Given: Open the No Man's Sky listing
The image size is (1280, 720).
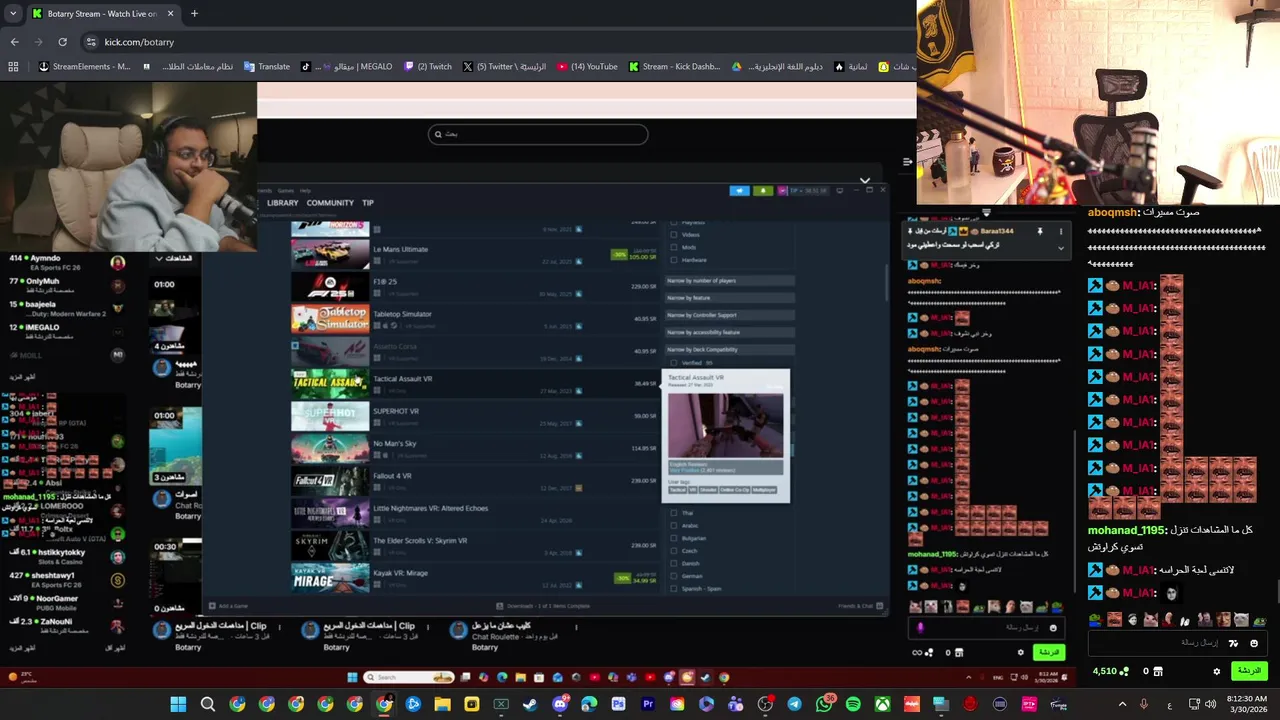Looking at the screenshot, I should click(x=475, y=447).
